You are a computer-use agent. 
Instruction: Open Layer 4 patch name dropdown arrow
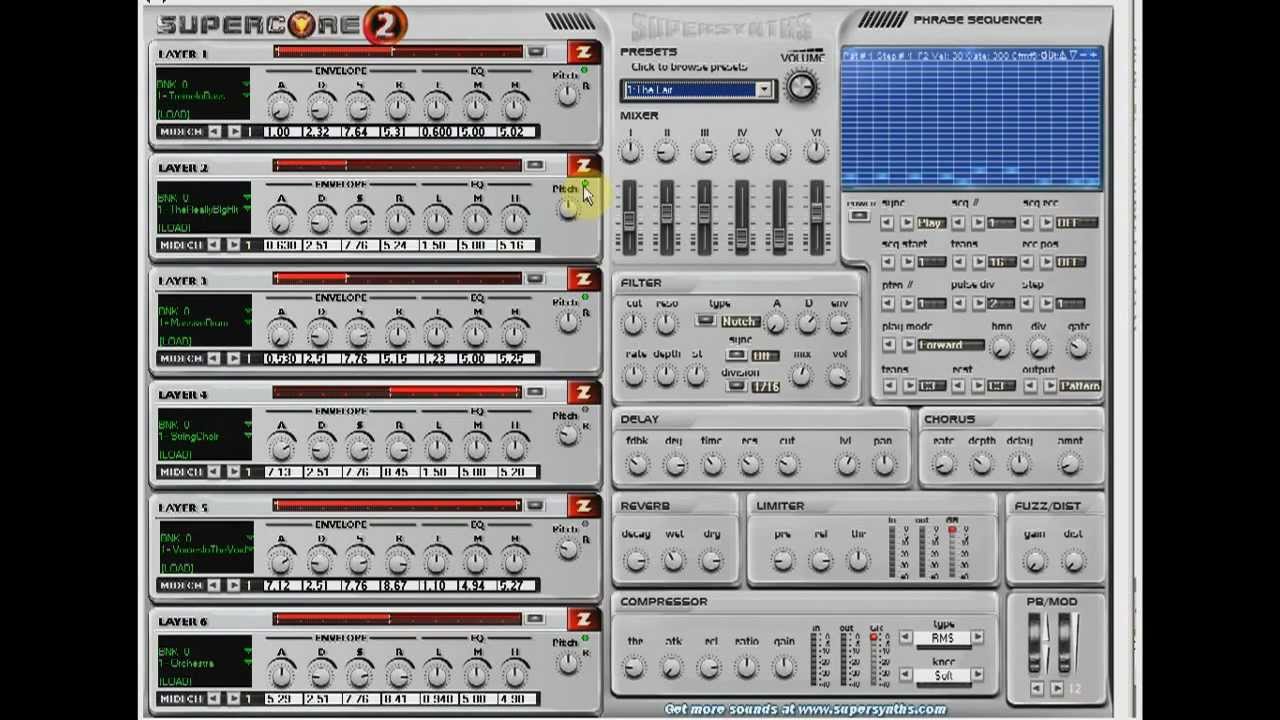tap(247, 437)
